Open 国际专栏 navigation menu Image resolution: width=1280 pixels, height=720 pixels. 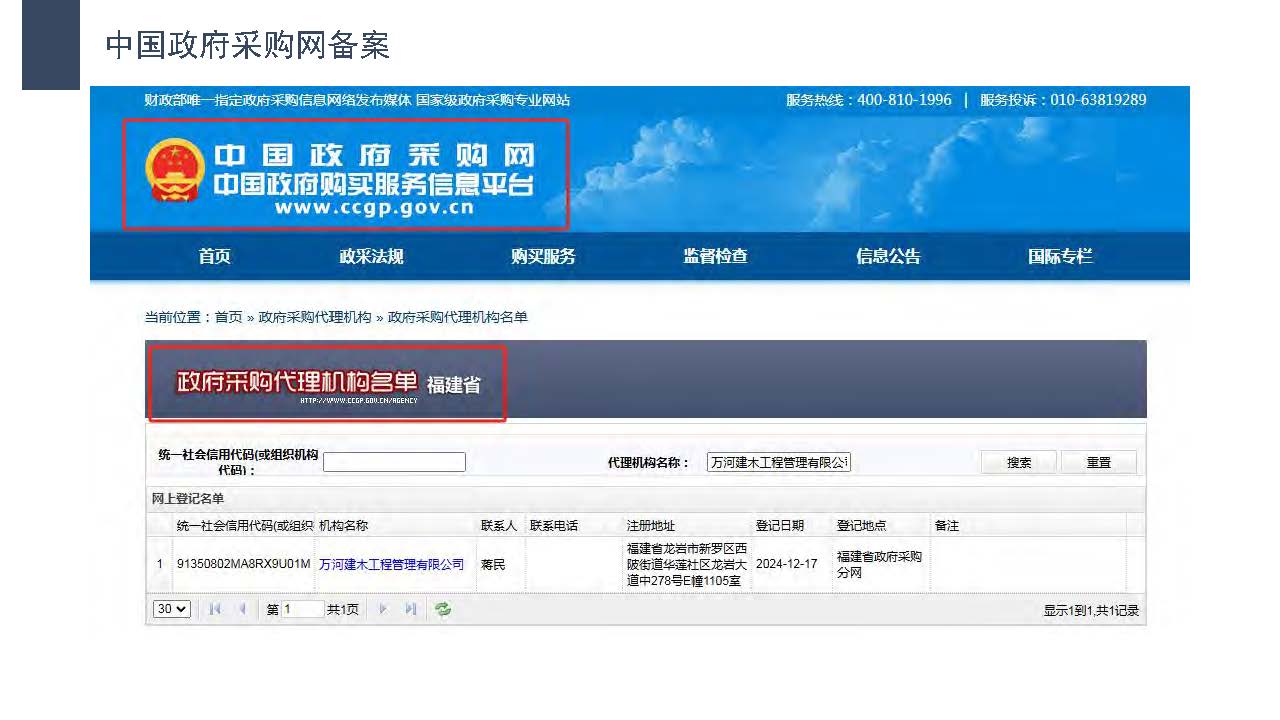(1060, 257)
